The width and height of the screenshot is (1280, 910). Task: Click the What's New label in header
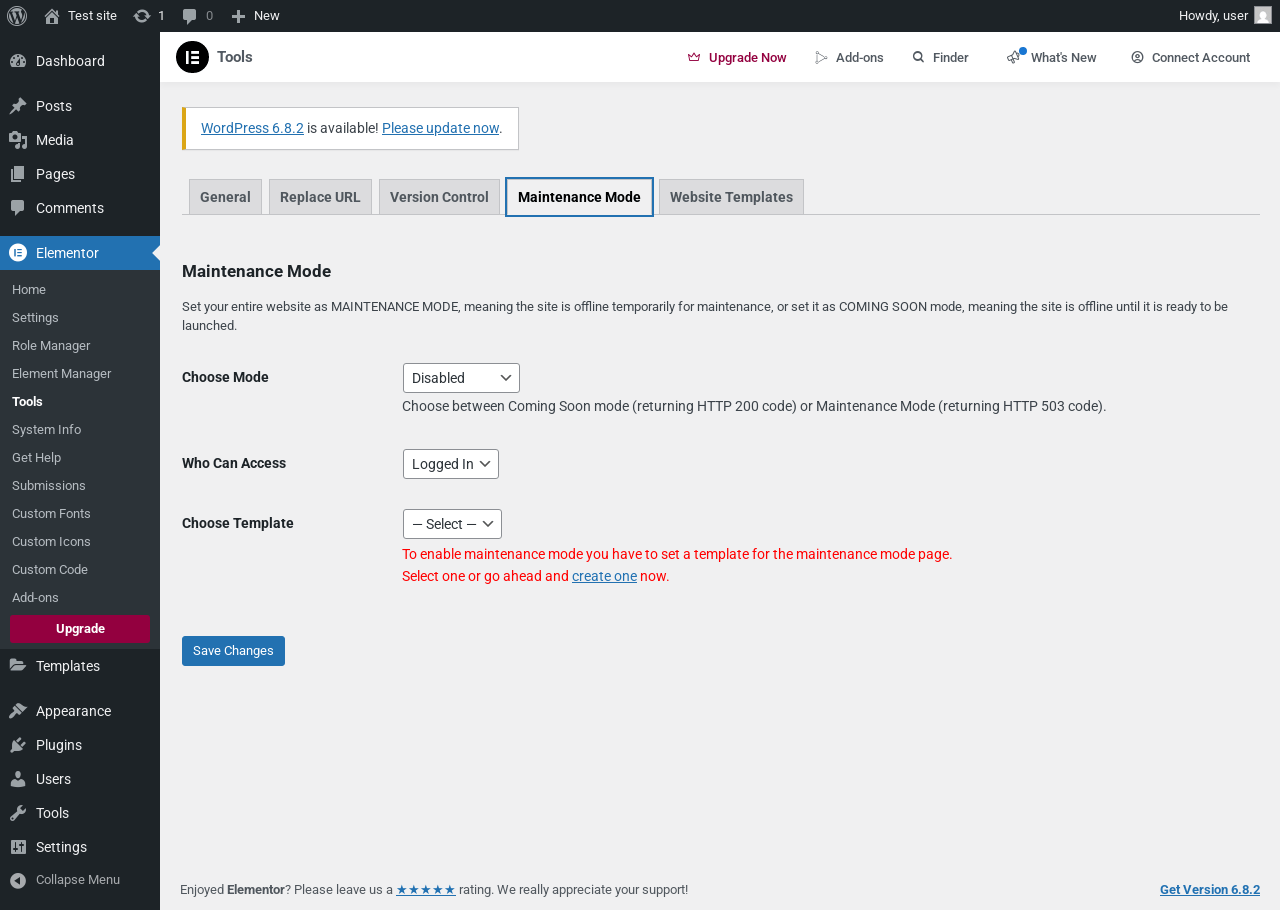pos(1064,58)
